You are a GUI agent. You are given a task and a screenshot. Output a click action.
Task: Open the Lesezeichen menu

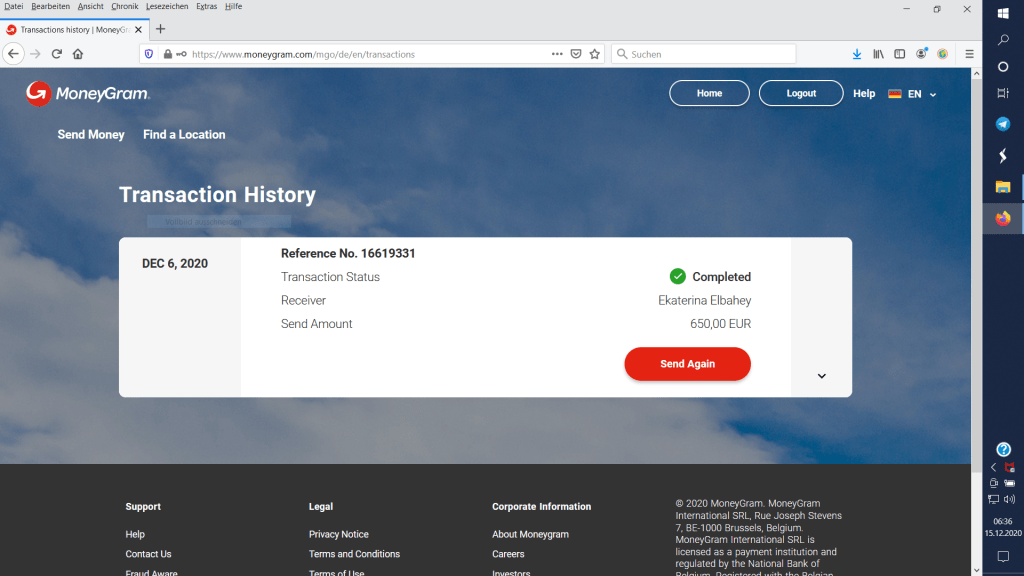167,6
